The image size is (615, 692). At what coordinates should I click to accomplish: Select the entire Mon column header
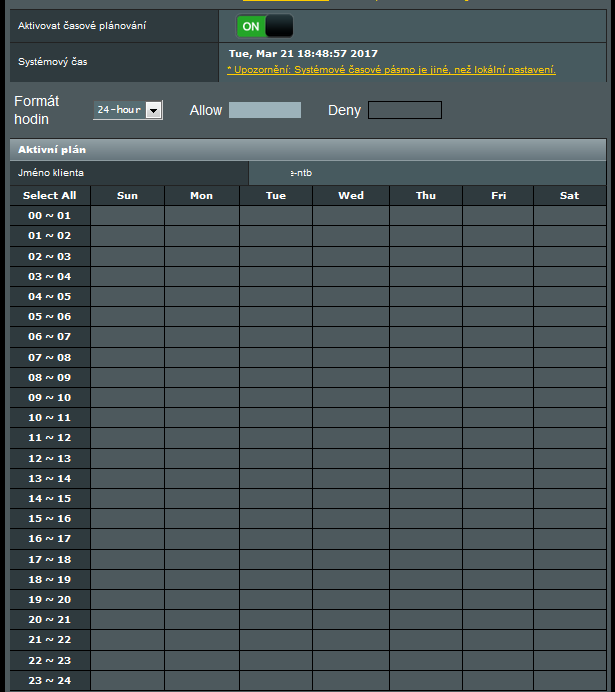point(201,196)
